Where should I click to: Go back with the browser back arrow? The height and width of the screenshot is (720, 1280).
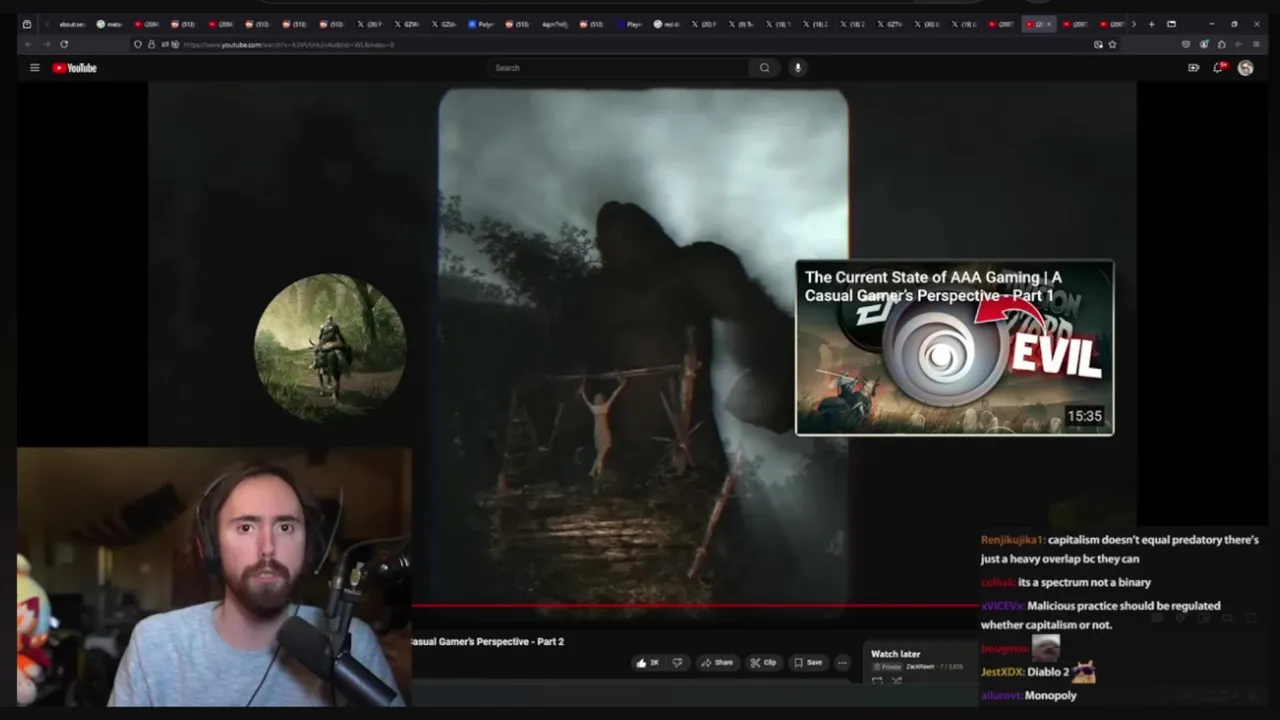(x=28, y=44)
